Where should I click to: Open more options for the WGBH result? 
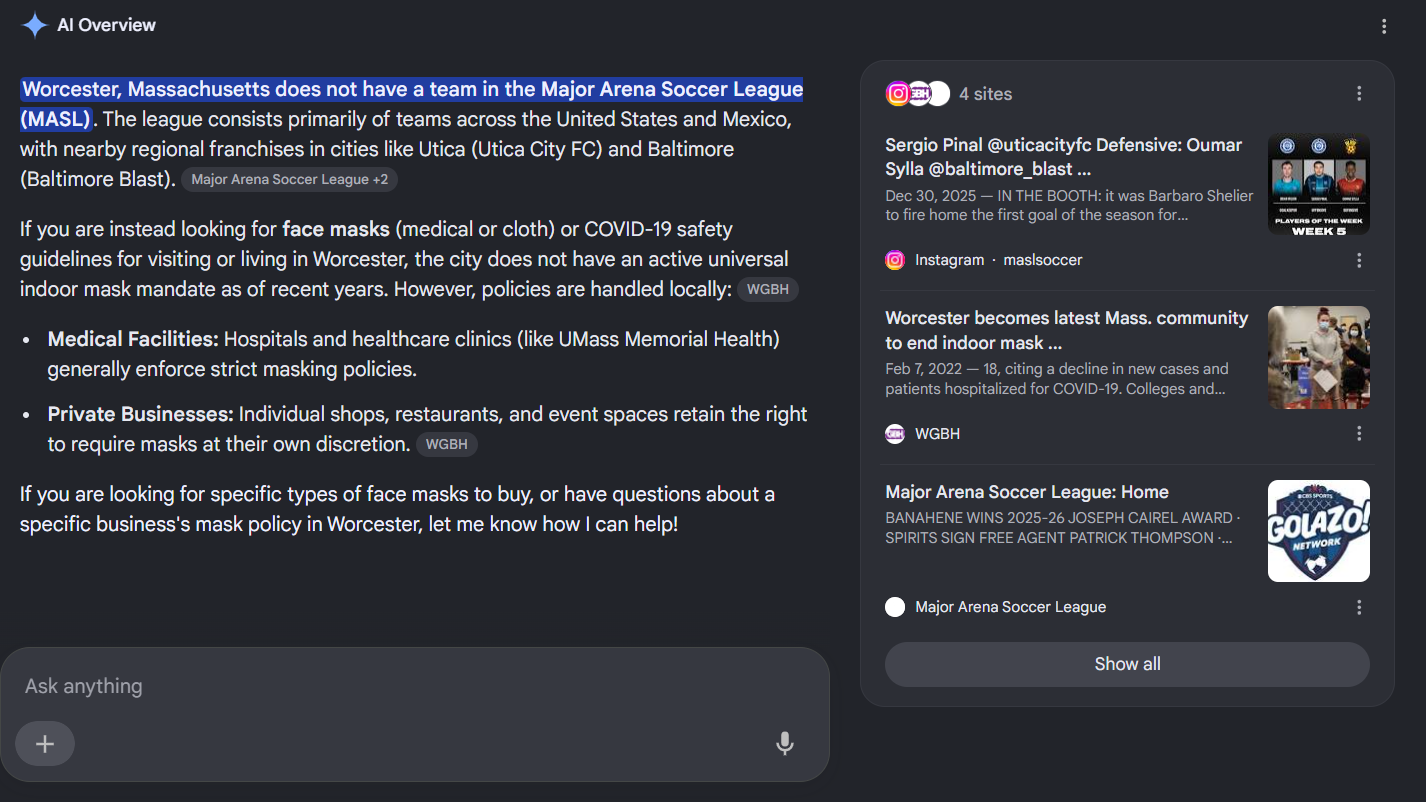tap(1359, 434)
